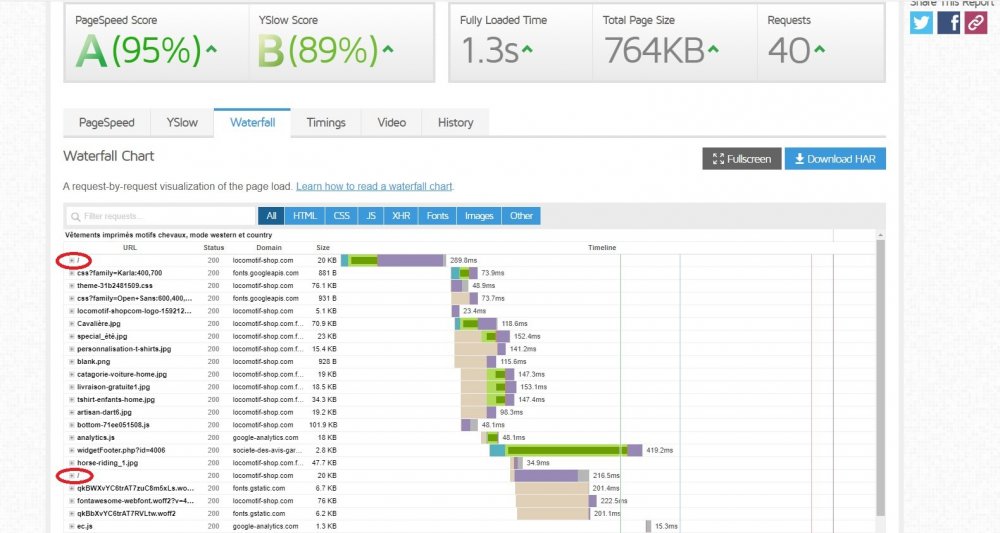Switch to the Timings tab
Viewport: 1000px width, 533px height.
pos(326,122)
